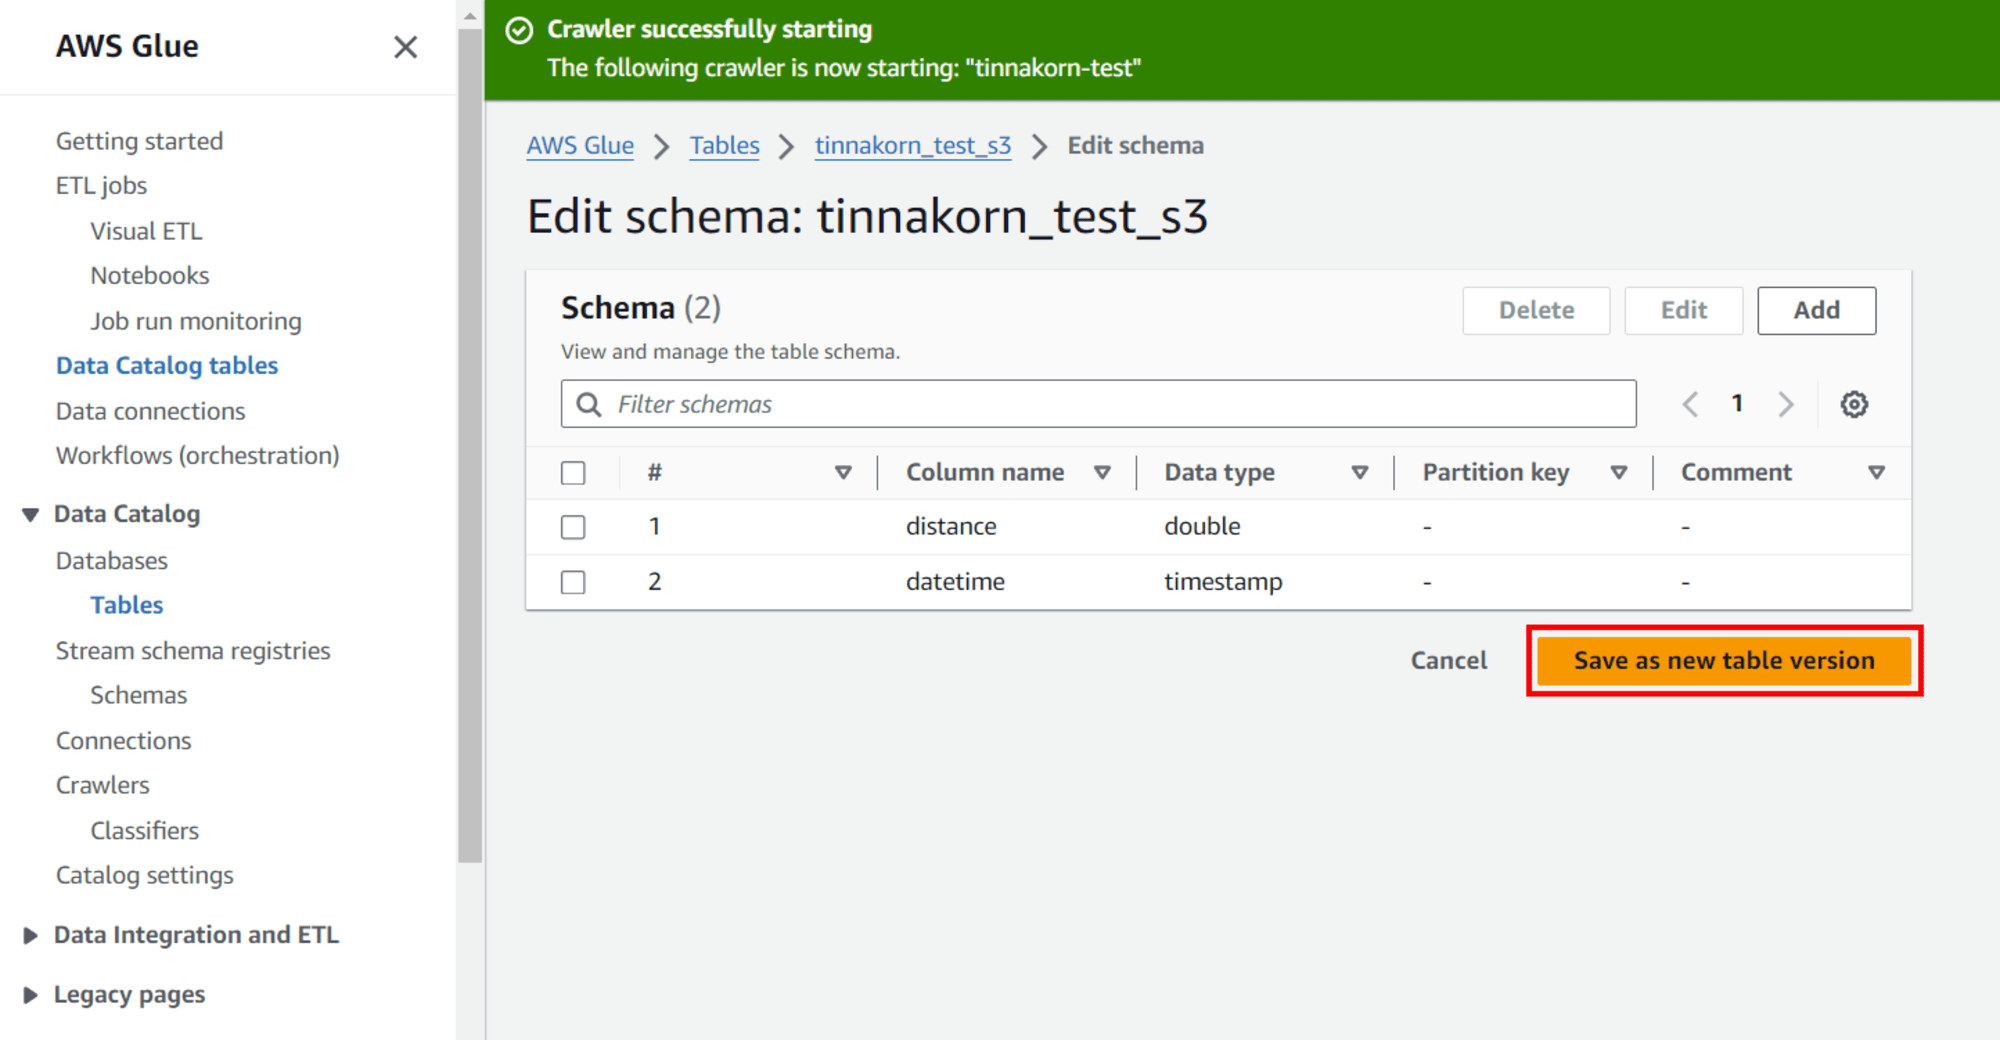Click the distance column name cell

[951, 527]
